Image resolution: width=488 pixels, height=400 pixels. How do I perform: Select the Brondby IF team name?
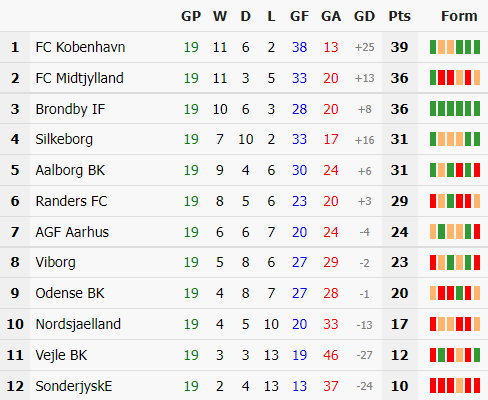70,109
